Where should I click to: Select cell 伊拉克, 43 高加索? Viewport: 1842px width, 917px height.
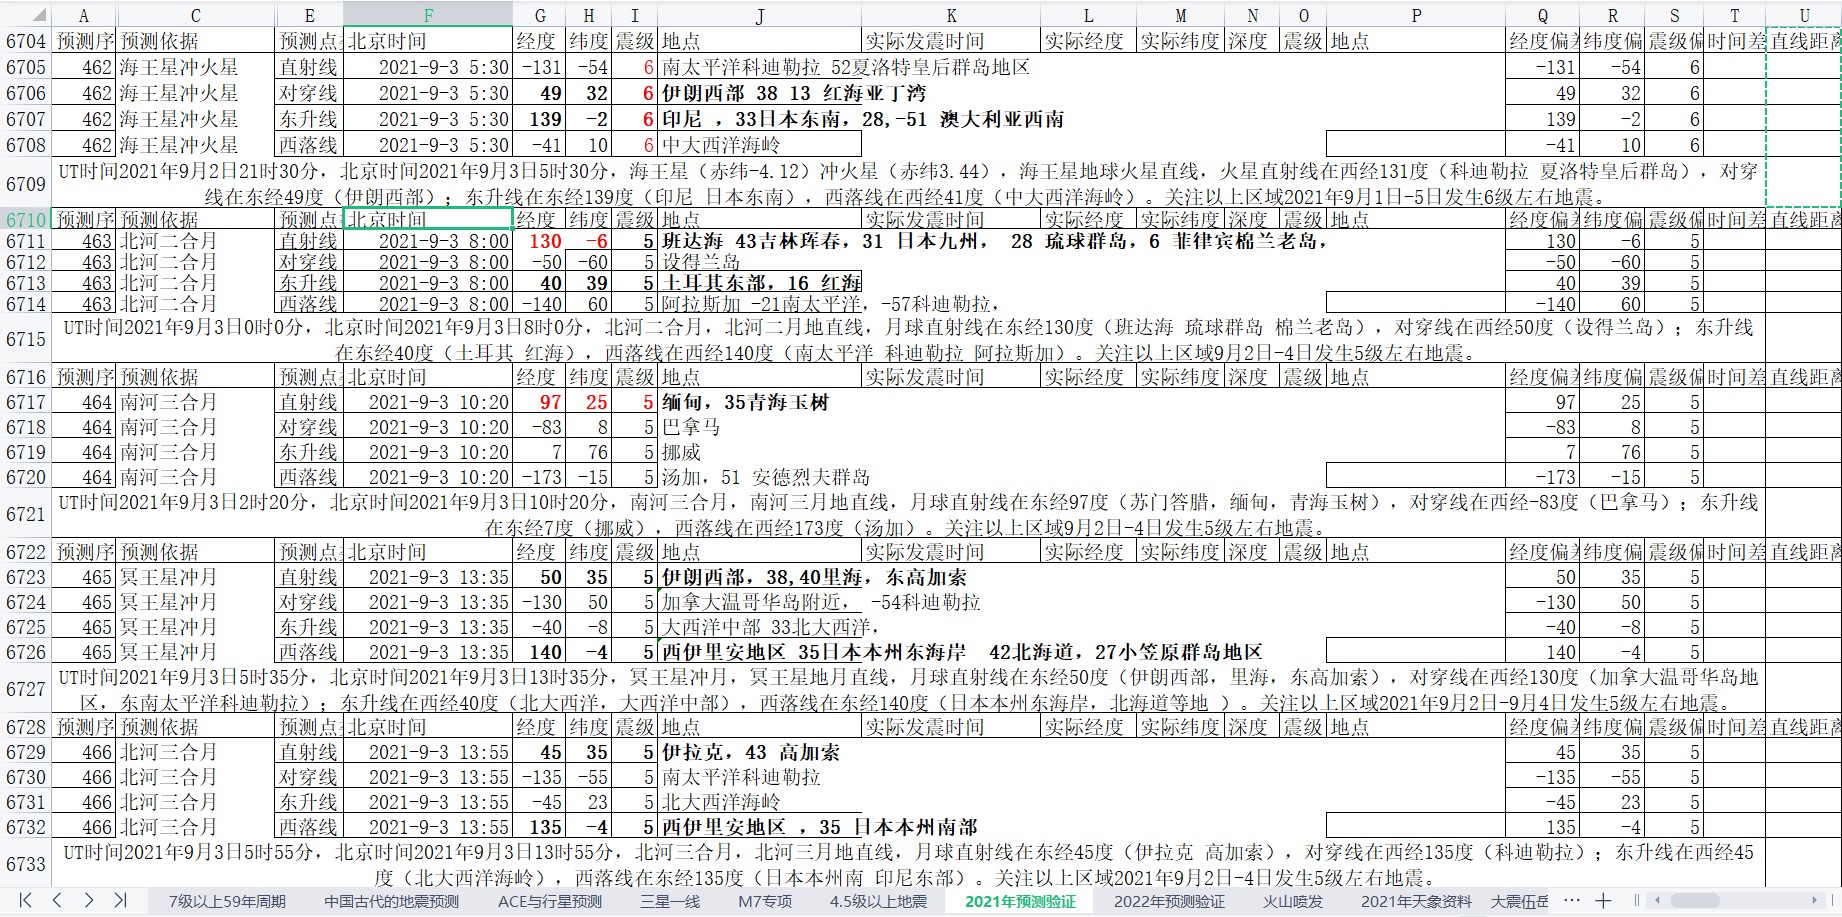tap(759, 752)
